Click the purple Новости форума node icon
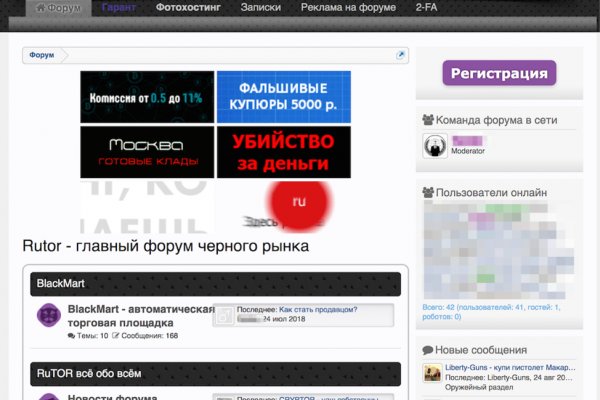This screenshot has width=600, height=400. coord(48,396)
